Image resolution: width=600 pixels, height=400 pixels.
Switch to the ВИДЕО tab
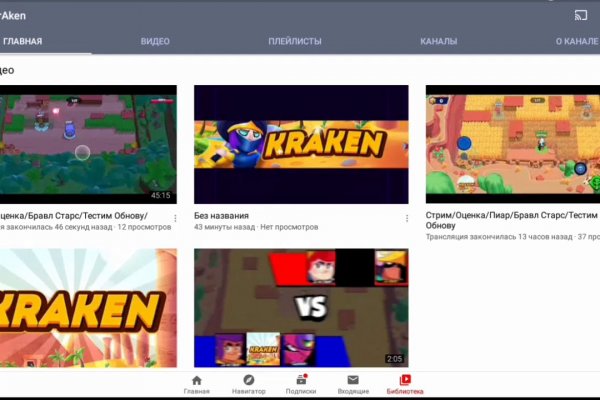pos(155,42)
